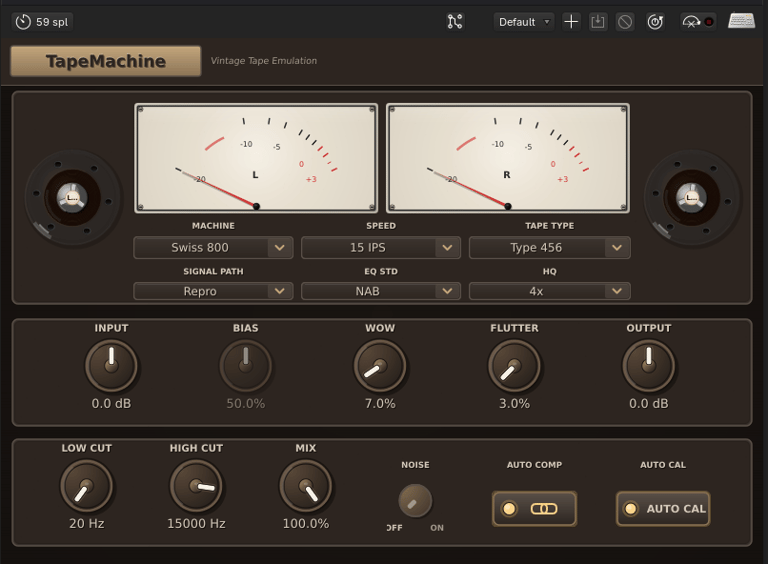Click the Noise ON label
Screen dimensions: 768x564
coord(437,528)
